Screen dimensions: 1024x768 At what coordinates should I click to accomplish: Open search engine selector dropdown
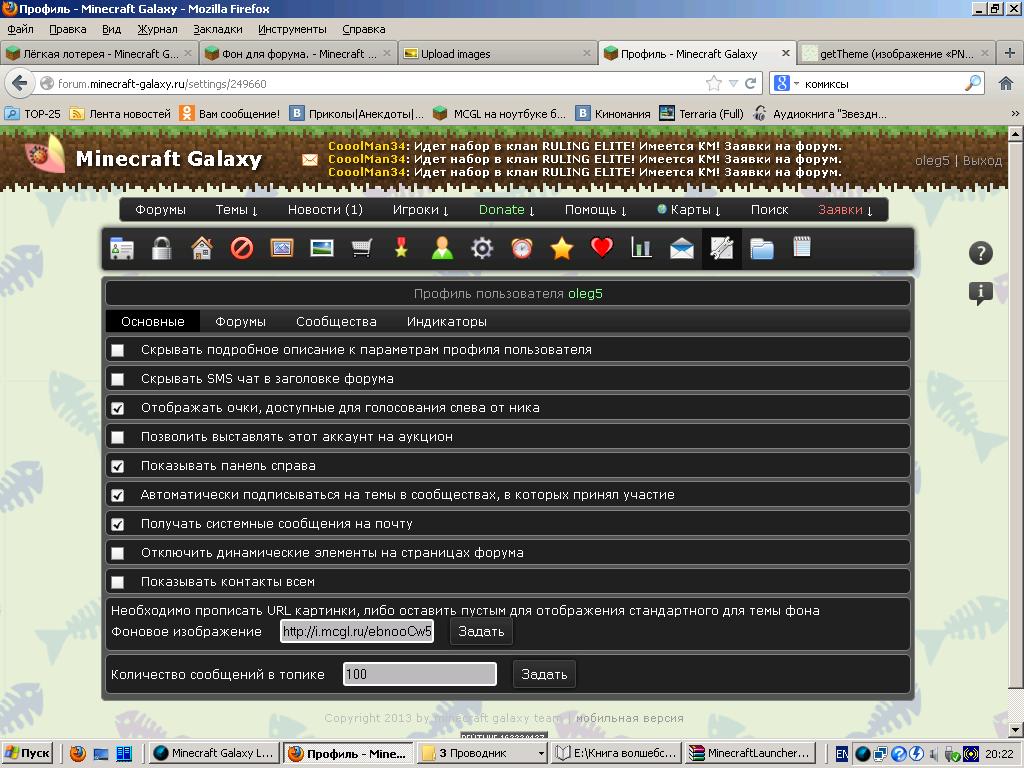[786, 84]
